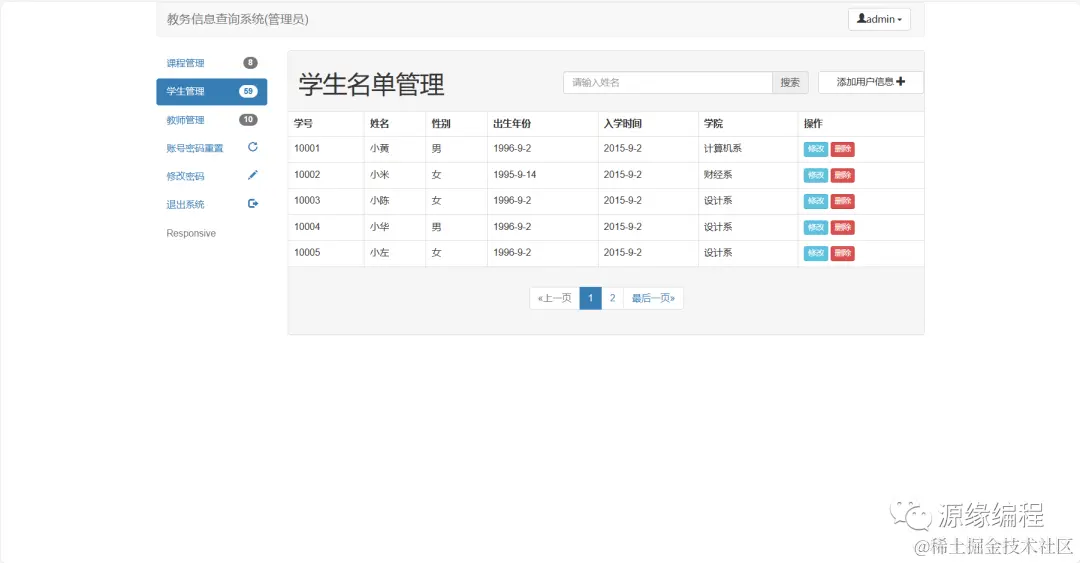
Task: Click the blue 修改 button for student 10004
Action: point(816,227)
